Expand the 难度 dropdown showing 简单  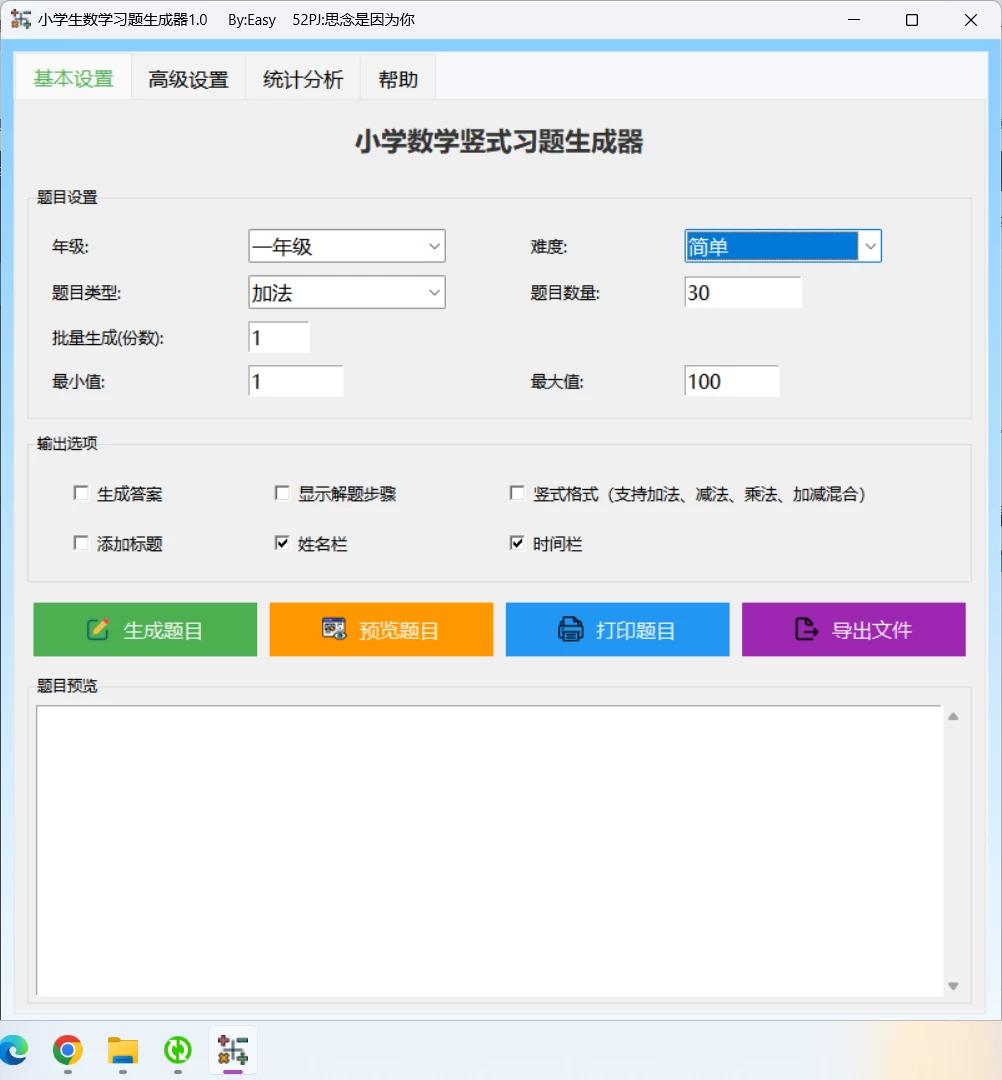(783, 246)
